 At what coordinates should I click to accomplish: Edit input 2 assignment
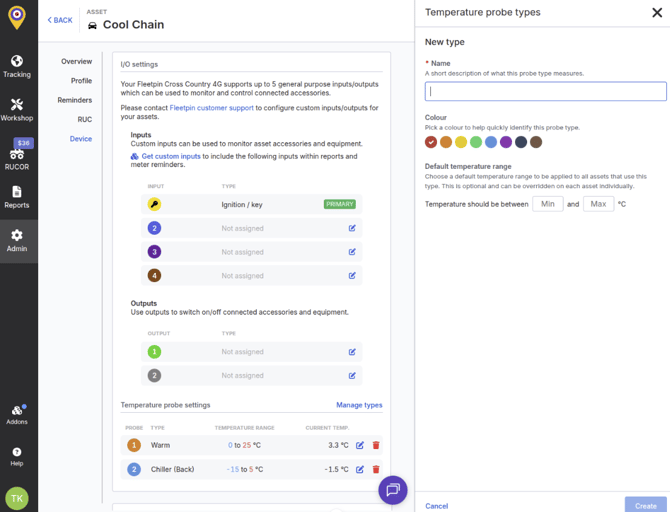(x=352, y=228)
